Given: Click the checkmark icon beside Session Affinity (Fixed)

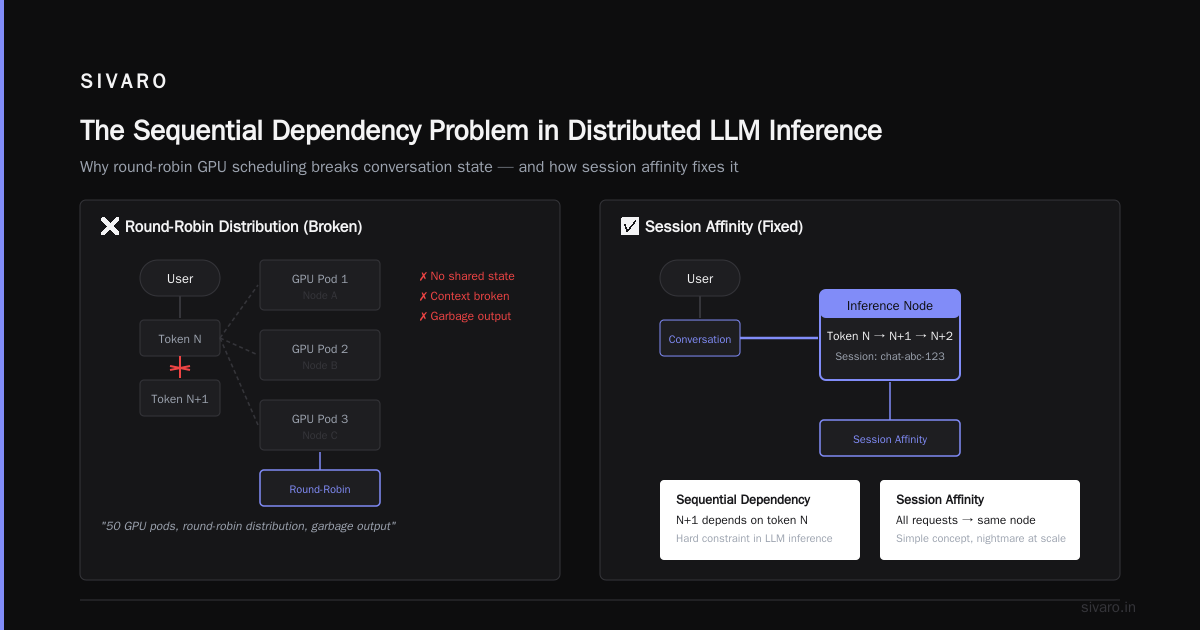Looking at the screenshot, I should (630, 227).
